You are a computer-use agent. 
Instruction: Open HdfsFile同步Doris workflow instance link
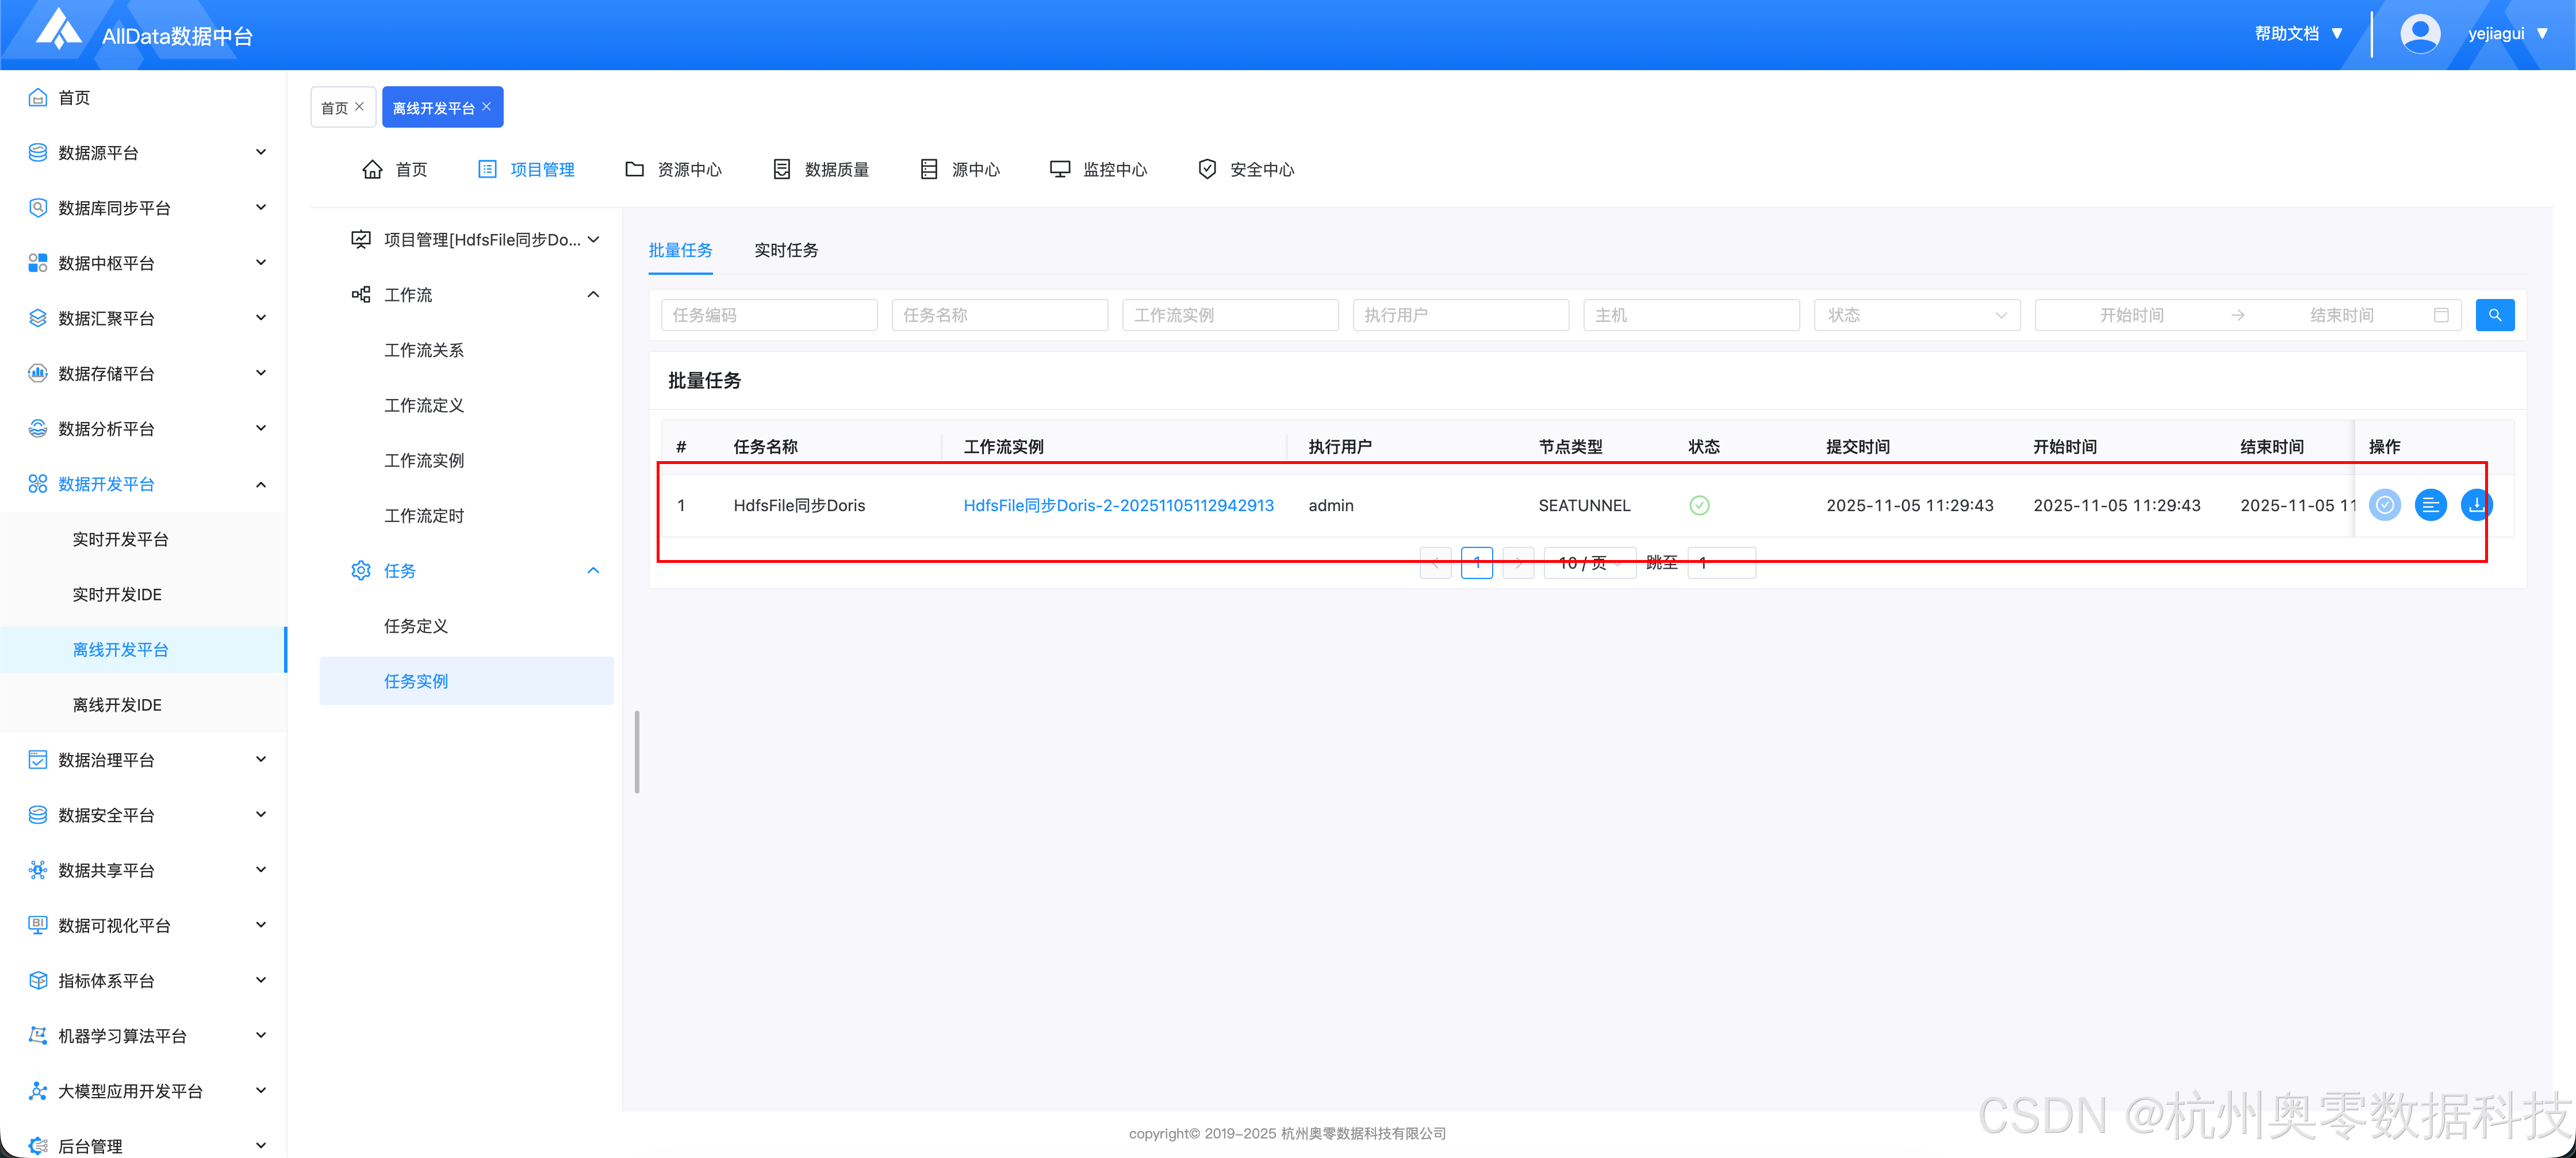click(x=1118, y=505)
